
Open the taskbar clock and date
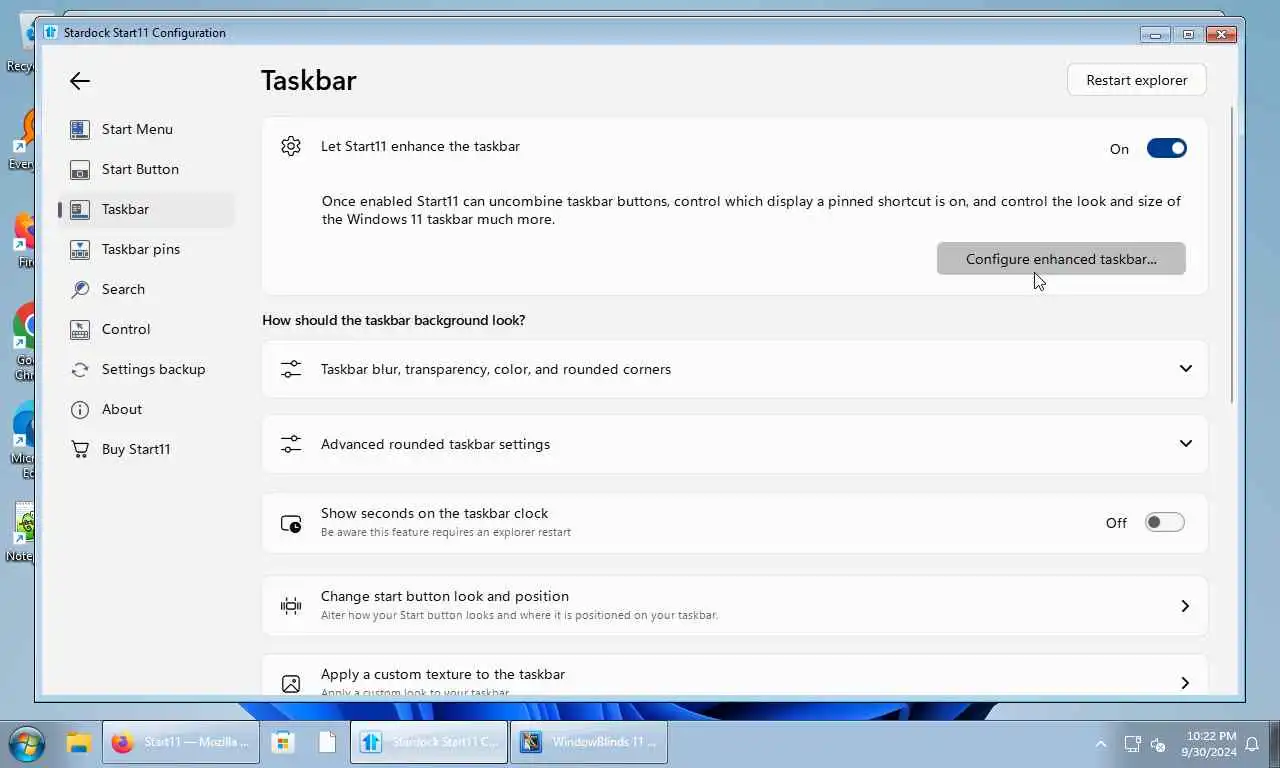click(x=1208, y=743)
